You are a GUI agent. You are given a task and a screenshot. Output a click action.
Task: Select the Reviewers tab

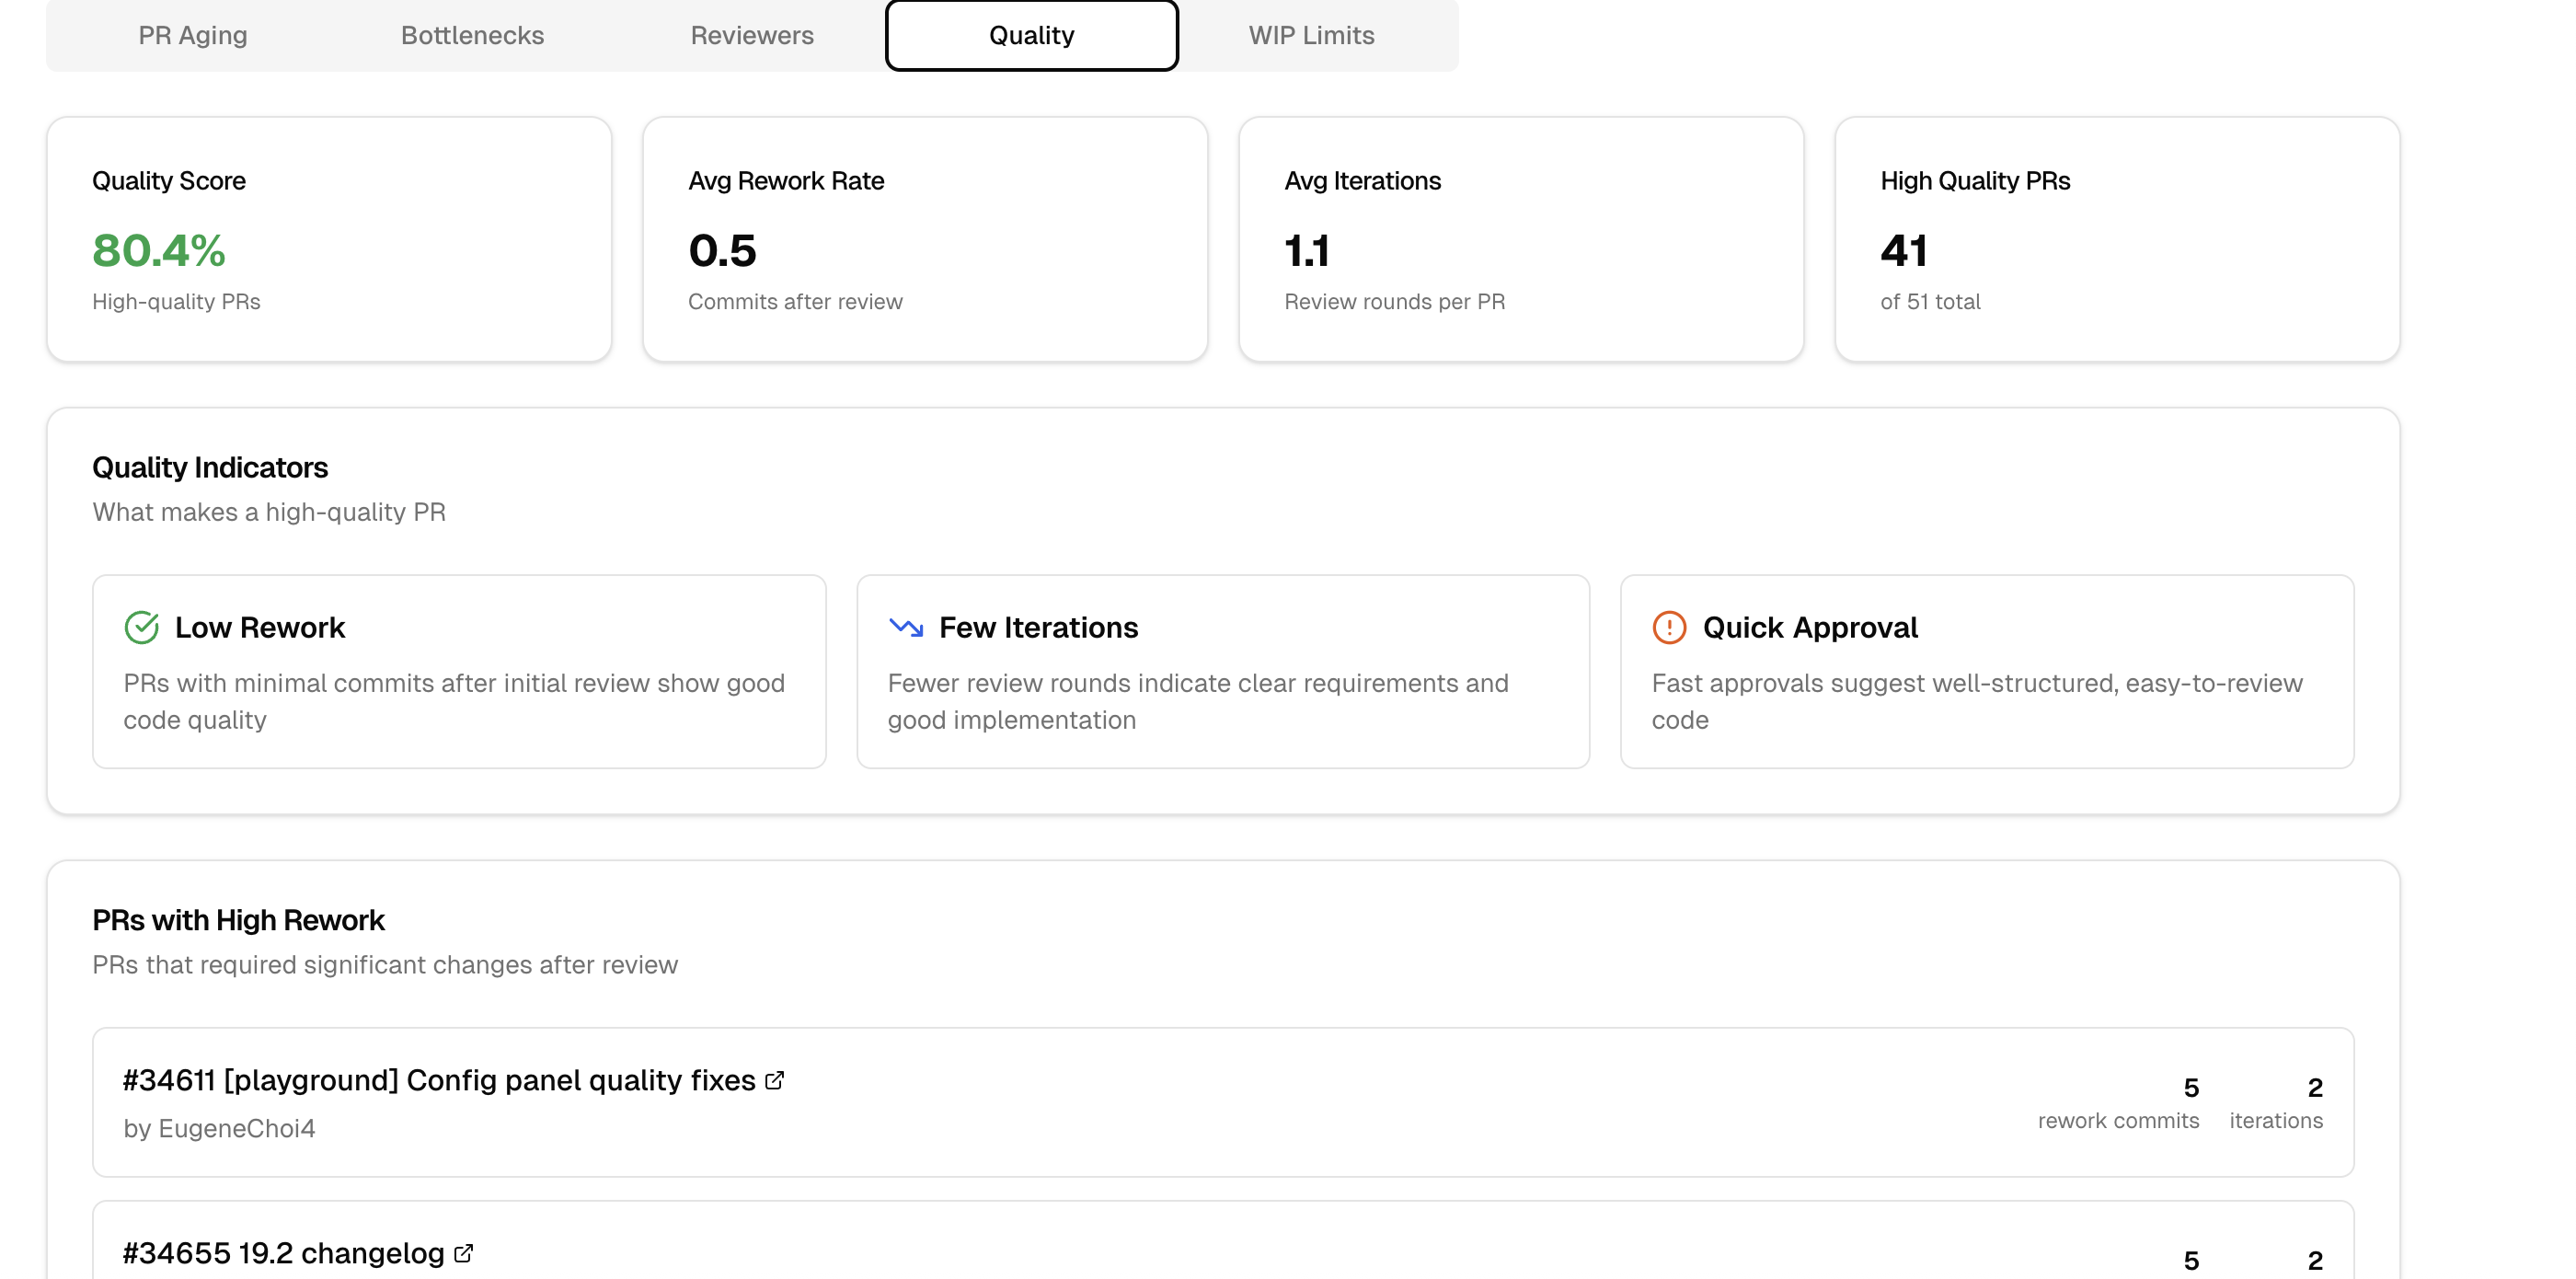752,35
